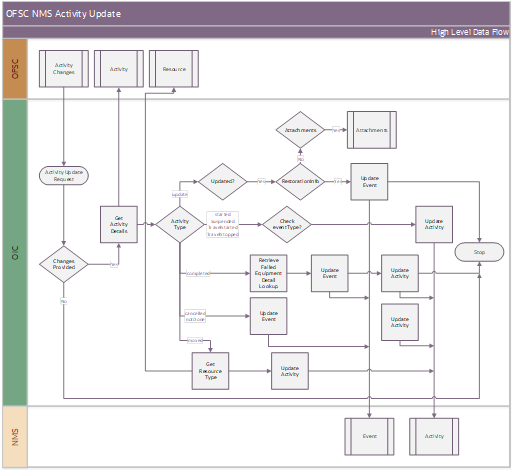Click 'Update Event' box following Retrieve Failed Equipment
Image resolution: width=514 pixels, height=470 pixels.
click(330, 273)
